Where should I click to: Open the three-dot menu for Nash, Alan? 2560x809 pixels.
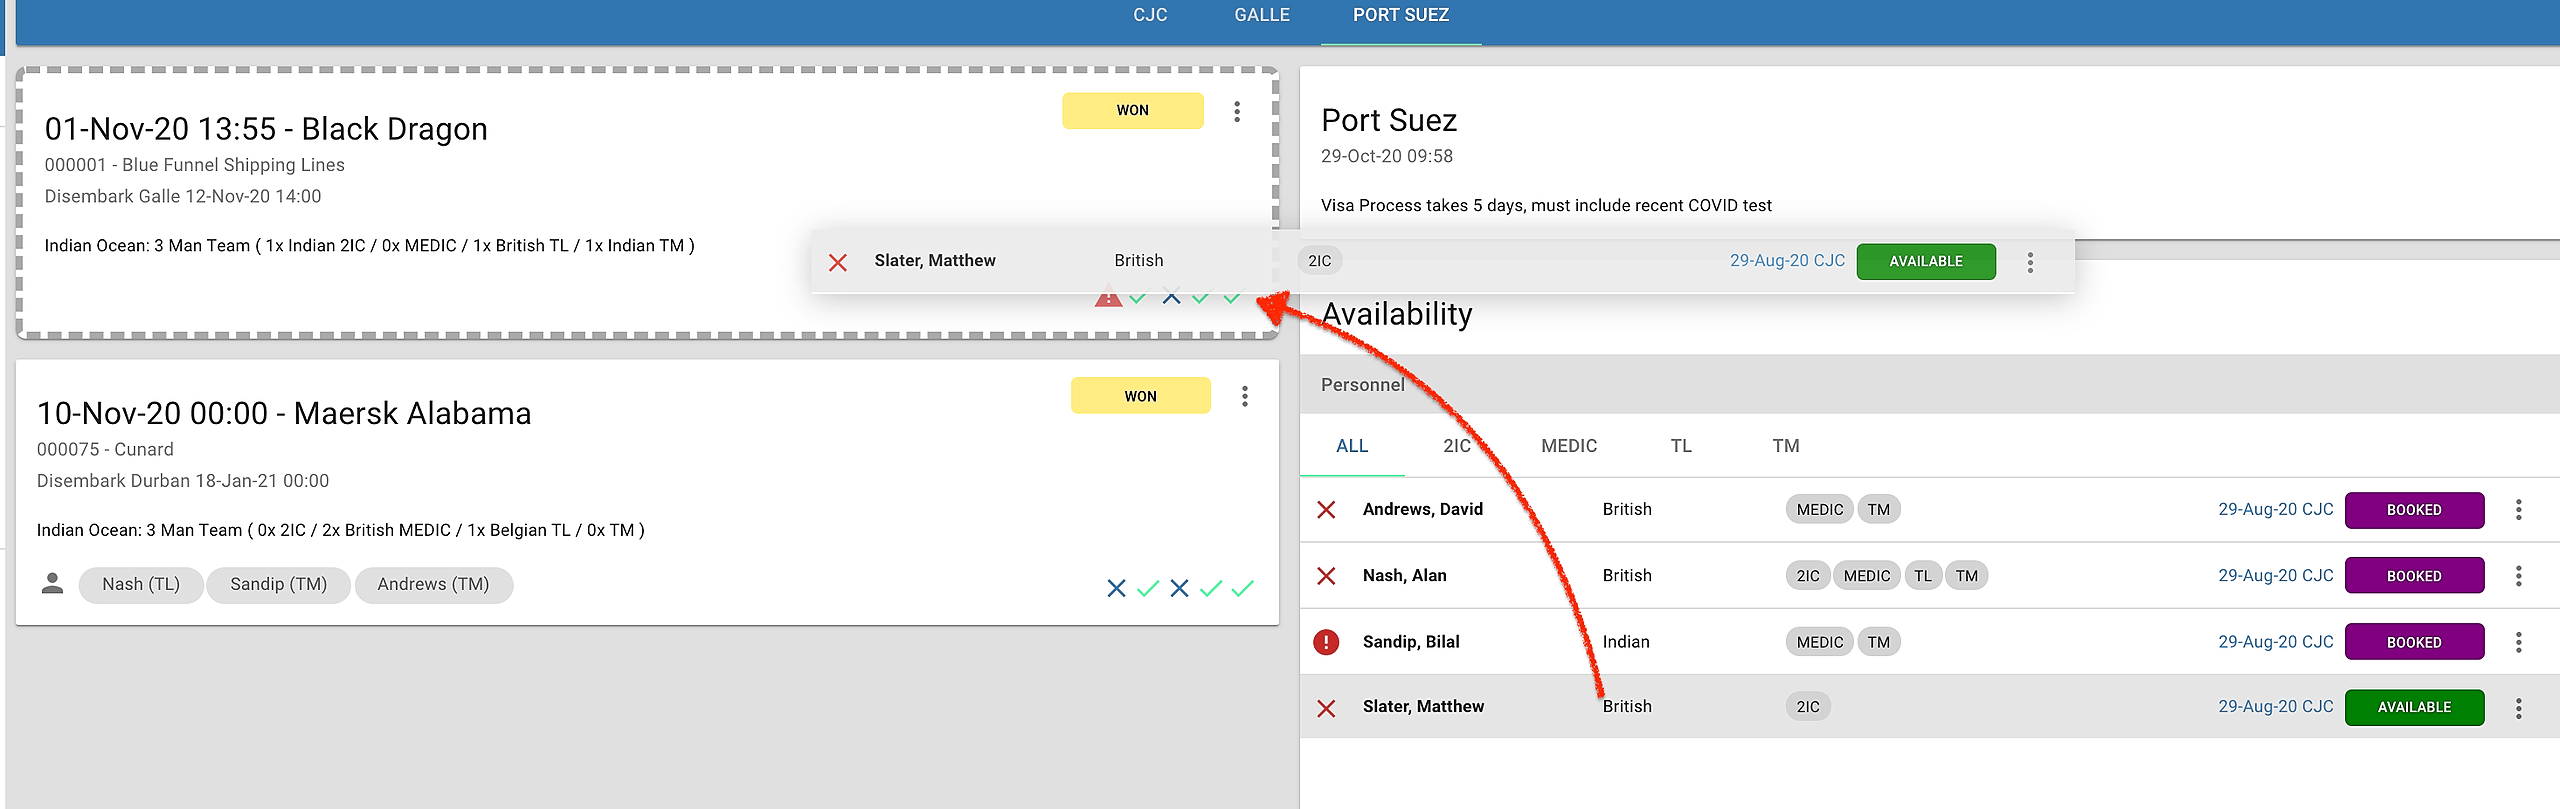tap(2519, 576)
